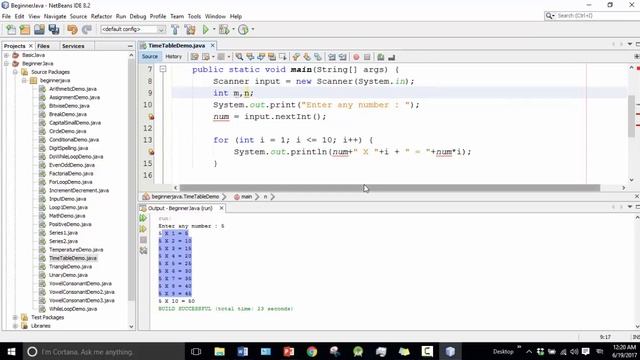Click the Redo toolbar icon
The image size is (640, 360).
[87, 29]
